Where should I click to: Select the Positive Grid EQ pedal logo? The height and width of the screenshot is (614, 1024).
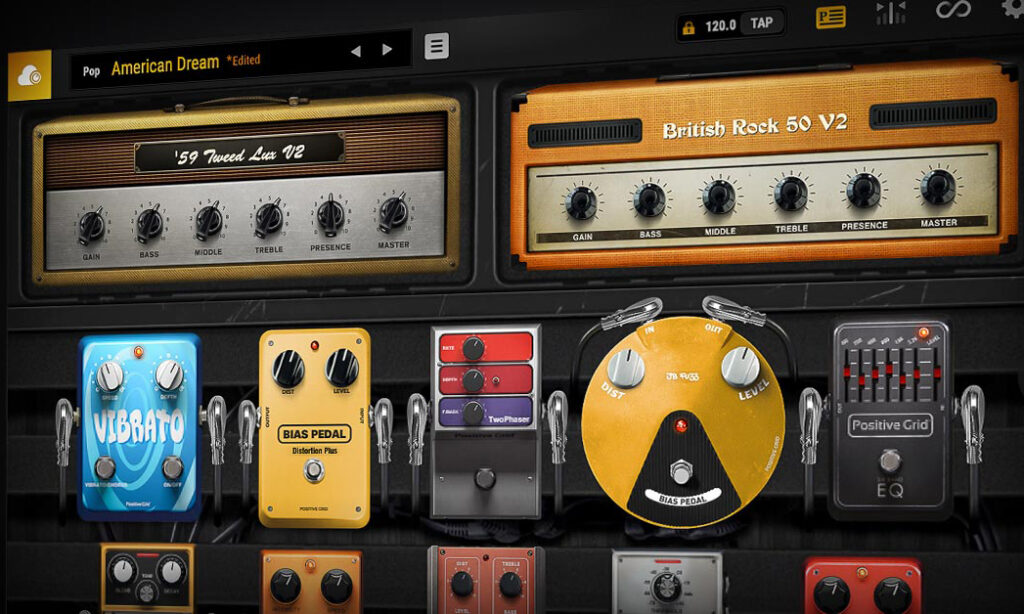coord(889,425)
